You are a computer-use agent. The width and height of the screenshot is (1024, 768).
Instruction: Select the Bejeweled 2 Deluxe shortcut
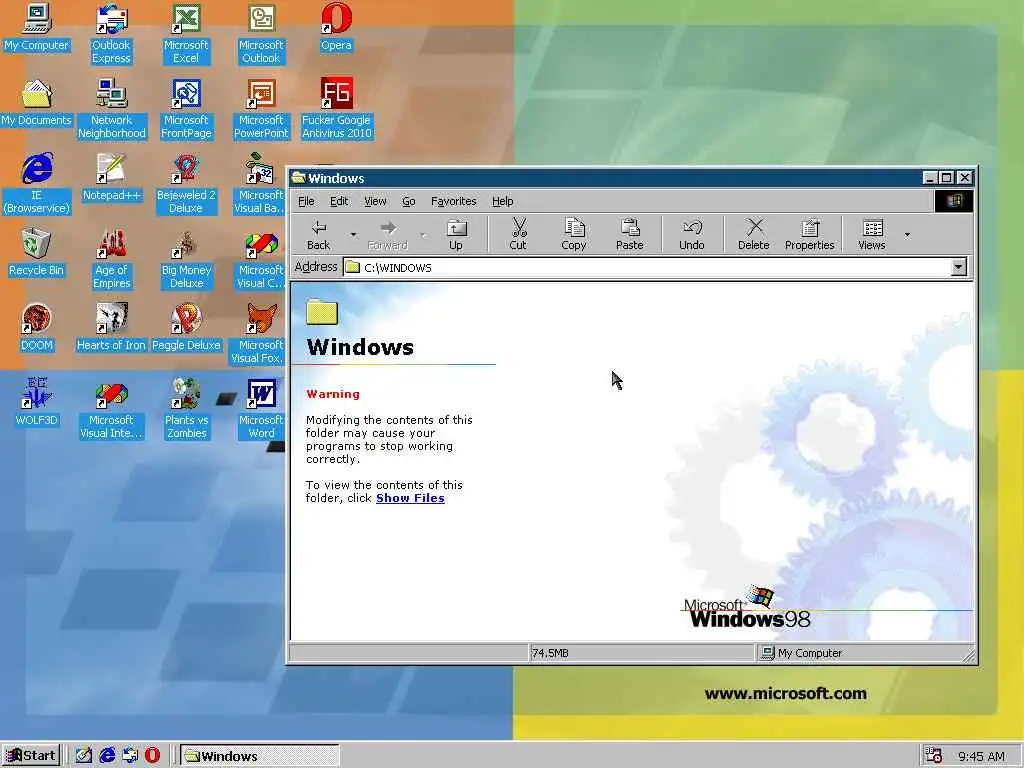(x=186, y=184)
